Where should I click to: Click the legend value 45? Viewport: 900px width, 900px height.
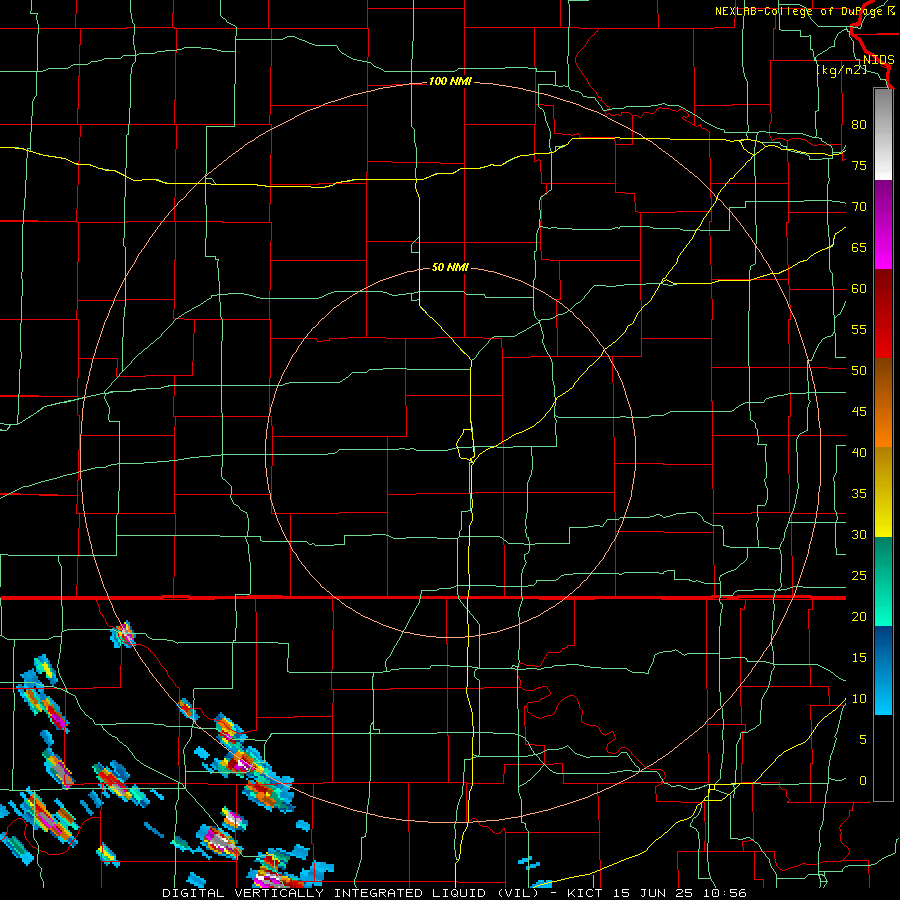pos(859,412)
